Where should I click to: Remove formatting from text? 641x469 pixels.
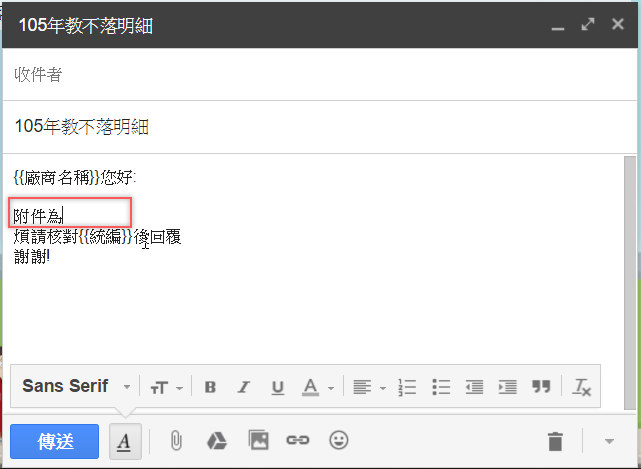582,387
